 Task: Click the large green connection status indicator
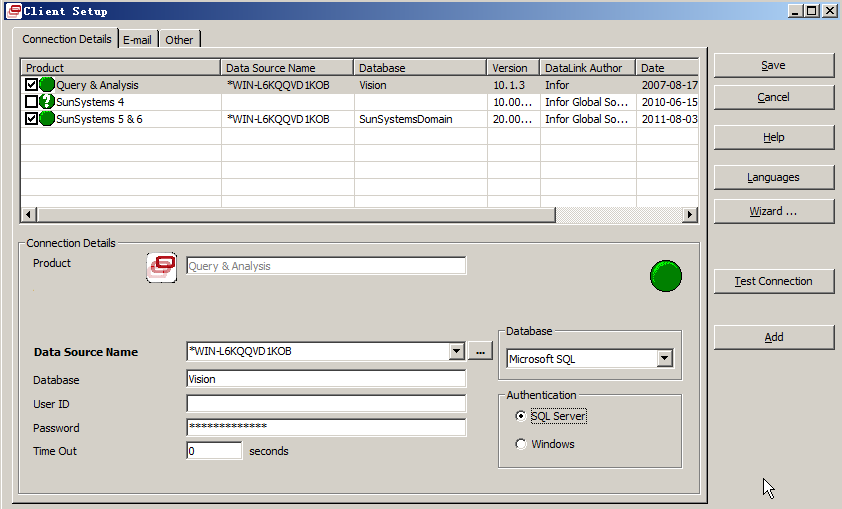pyautogui.click(x=666, y=275)
